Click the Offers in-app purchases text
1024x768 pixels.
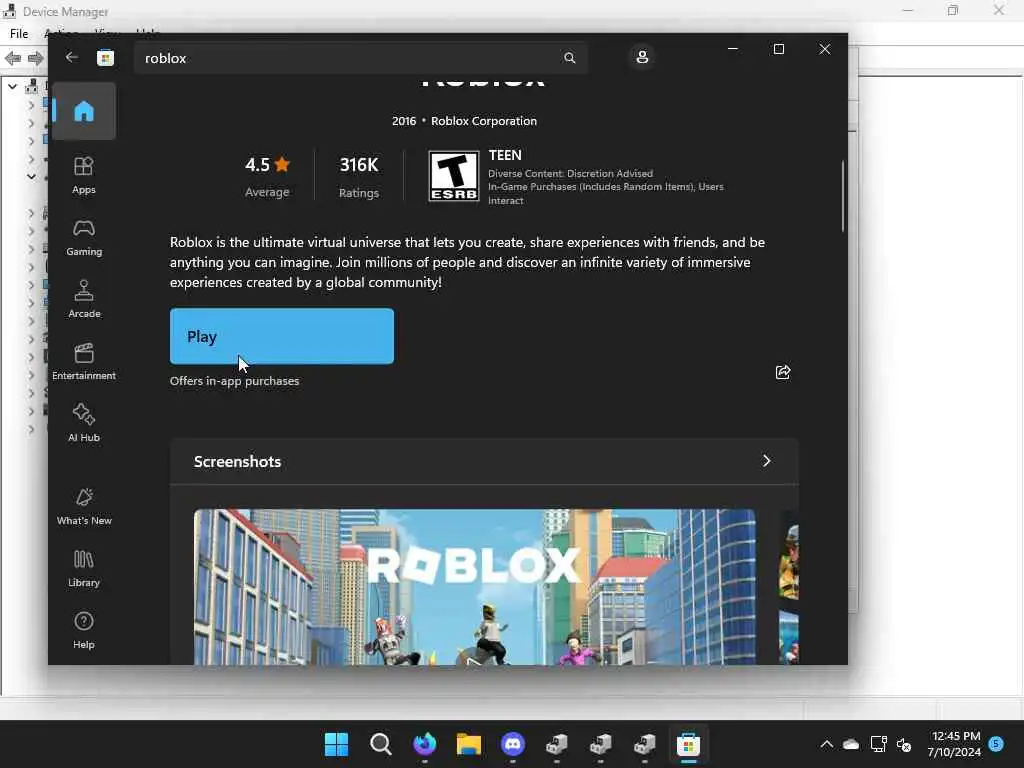tap(234, 381)
